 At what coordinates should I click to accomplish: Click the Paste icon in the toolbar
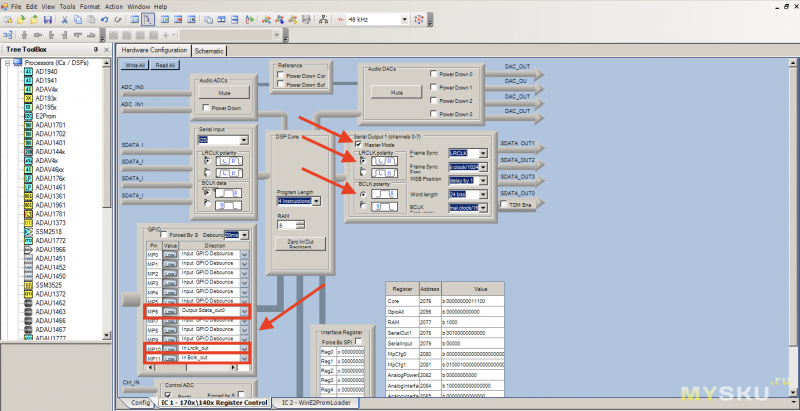[92, 19]
